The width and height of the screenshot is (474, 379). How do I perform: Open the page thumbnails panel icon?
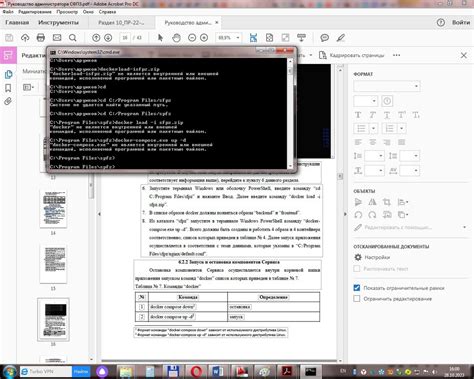(8, 74)
